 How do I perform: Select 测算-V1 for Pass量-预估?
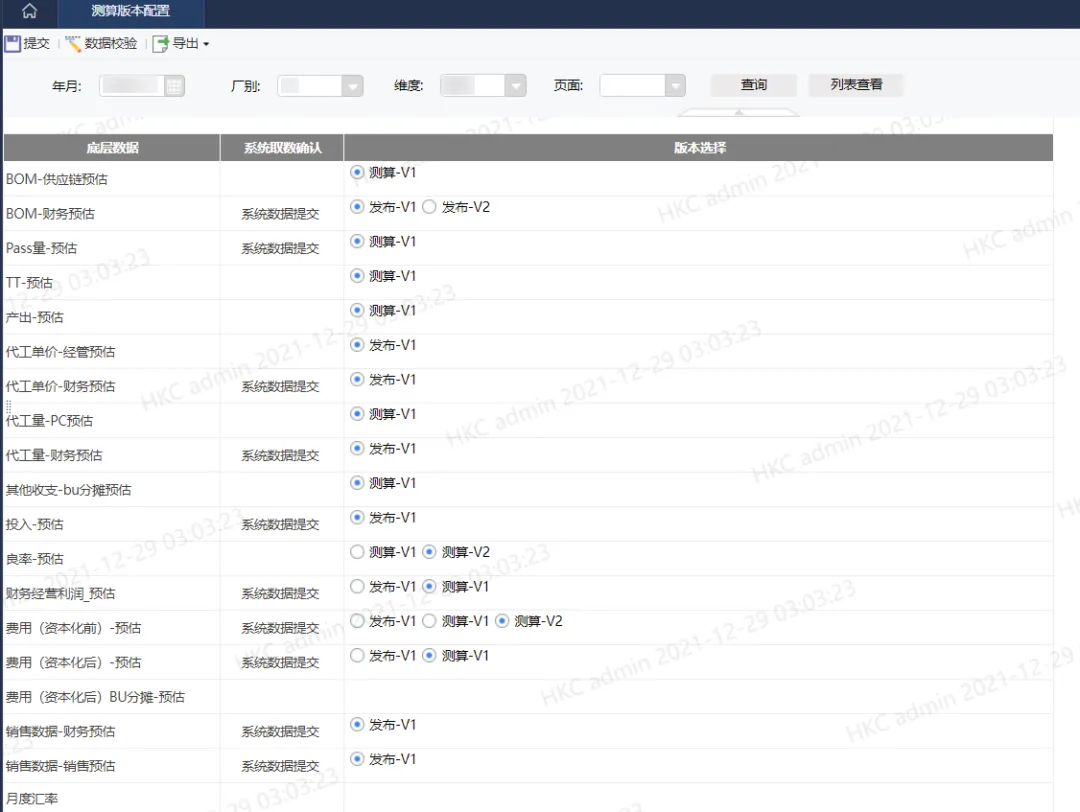(x=357, y=241)
